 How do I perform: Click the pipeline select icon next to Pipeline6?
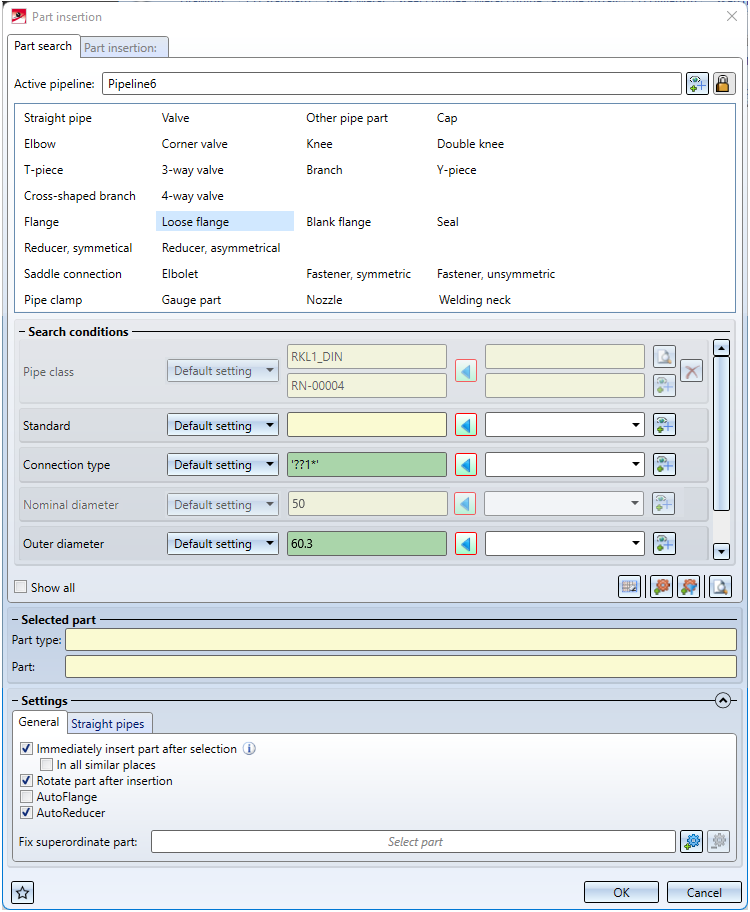[x=697, y=84]
